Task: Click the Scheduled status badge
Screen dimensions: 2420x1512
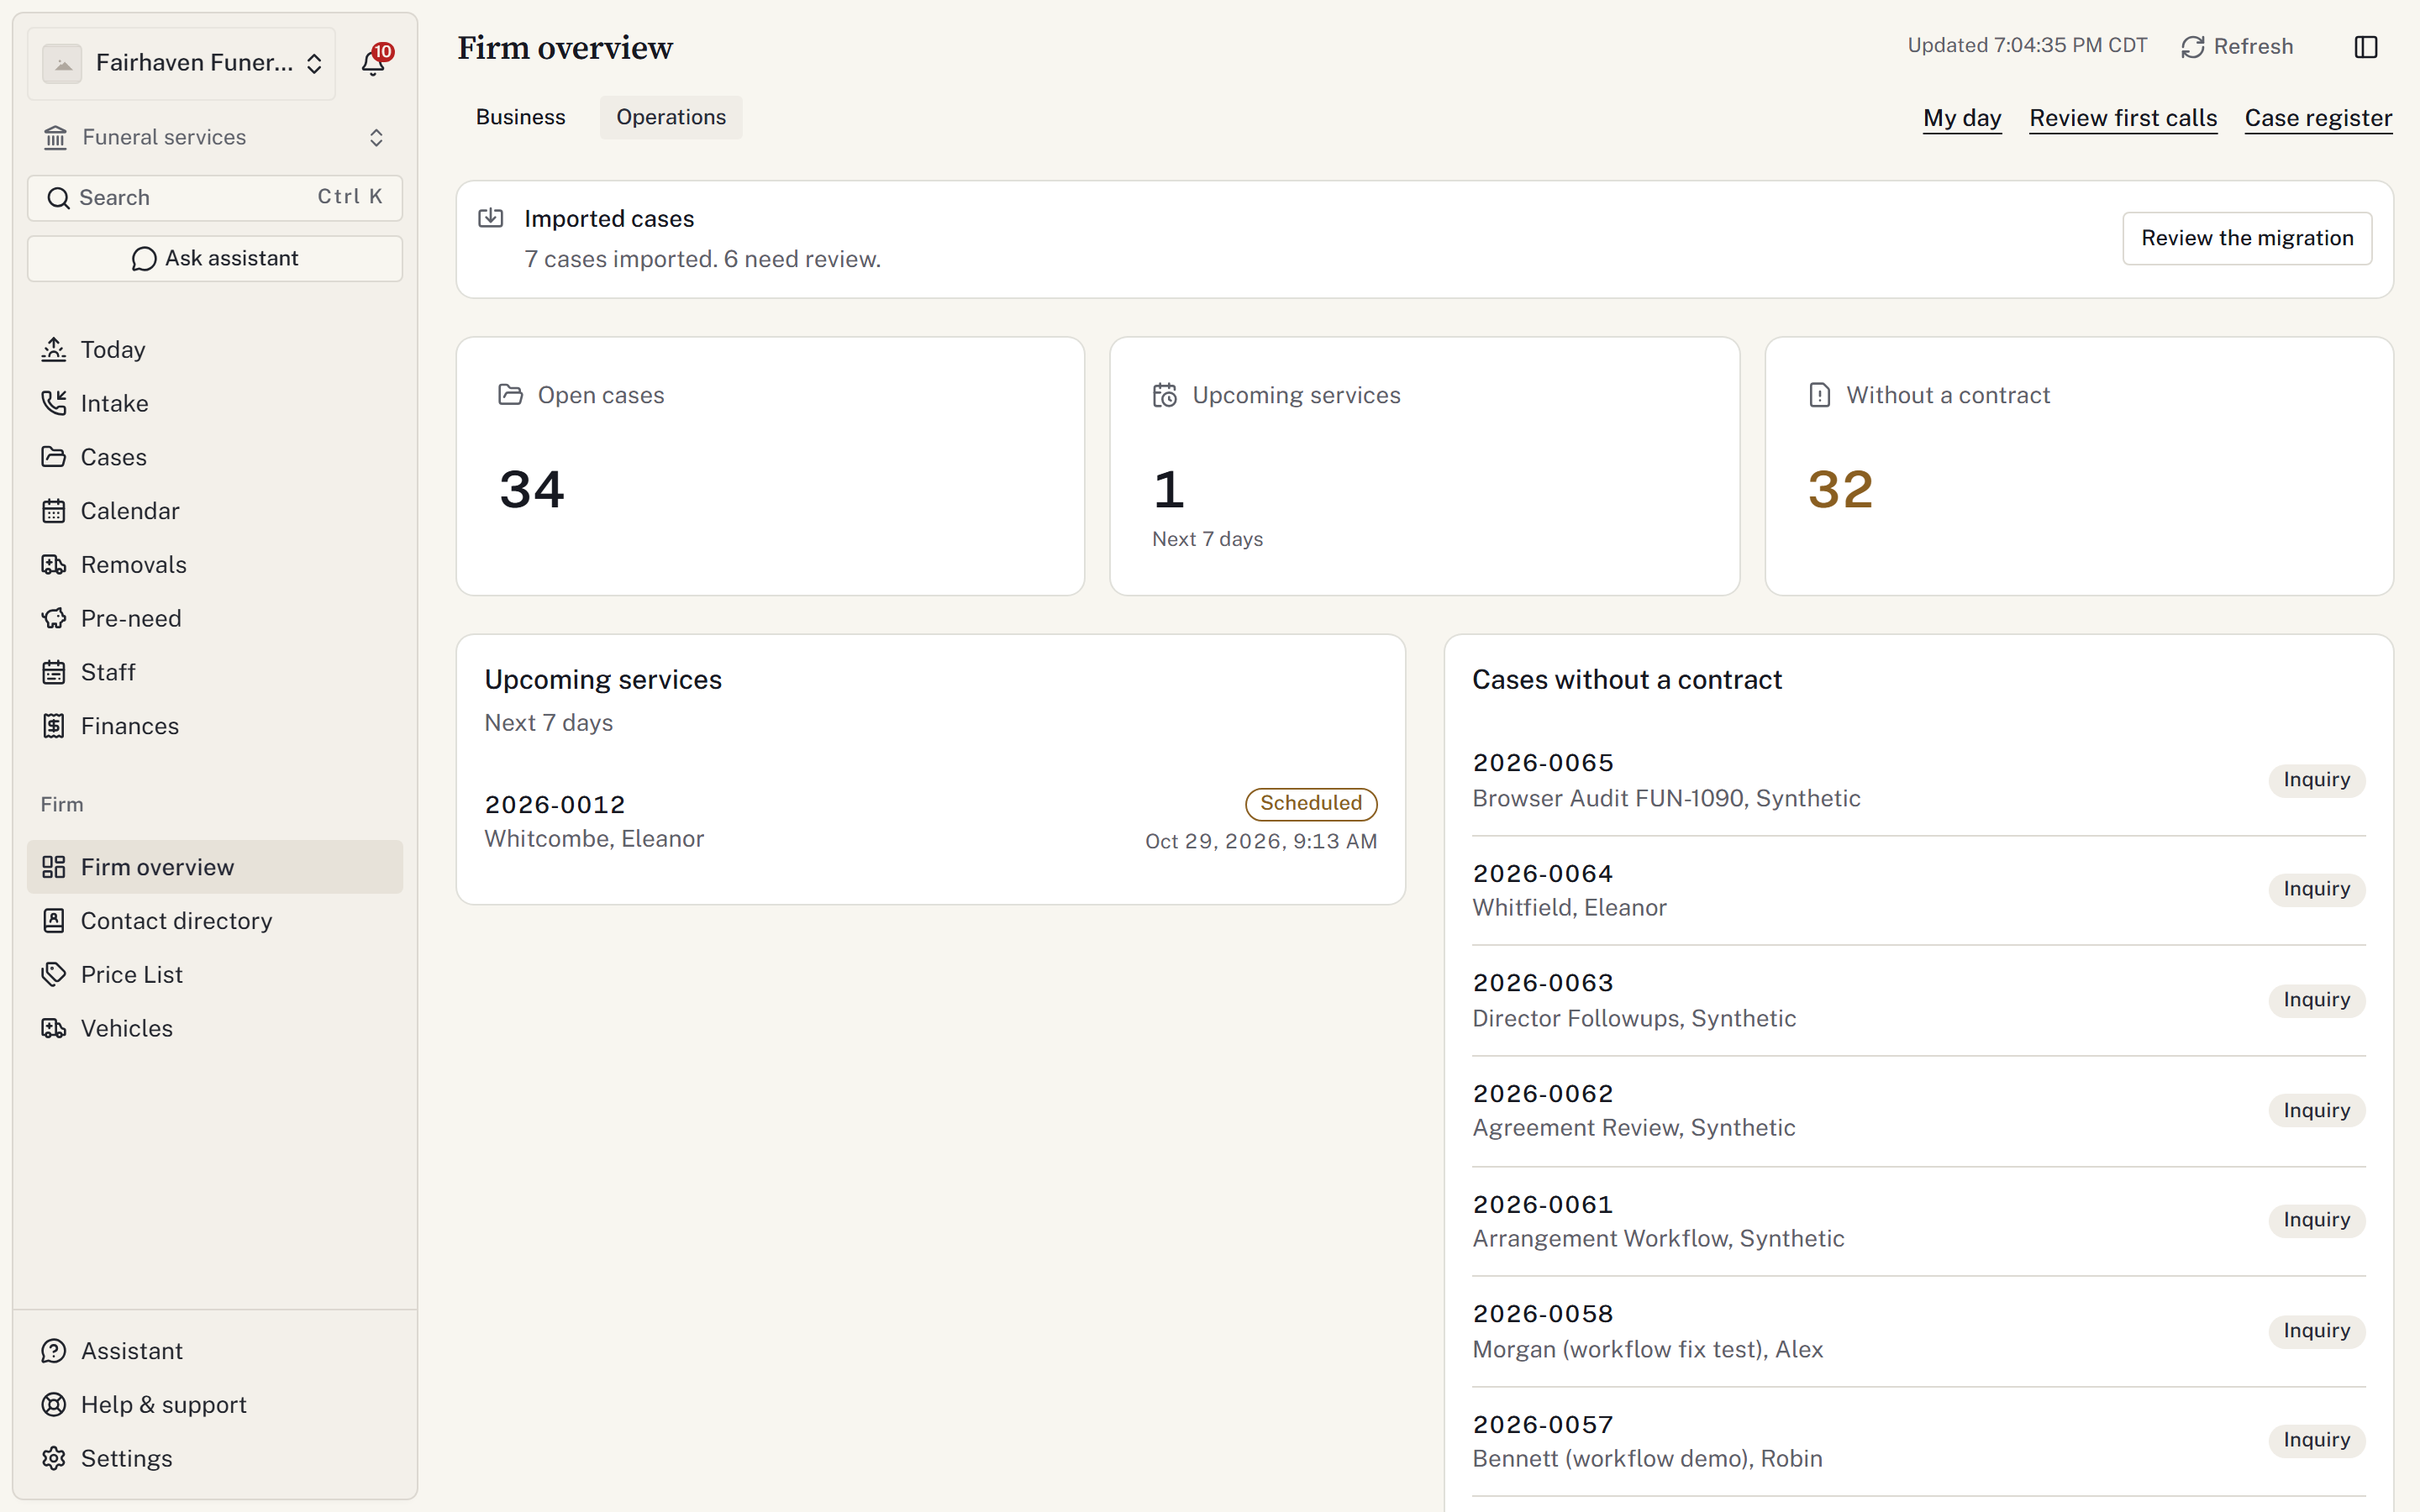Action: (1310, 803)
